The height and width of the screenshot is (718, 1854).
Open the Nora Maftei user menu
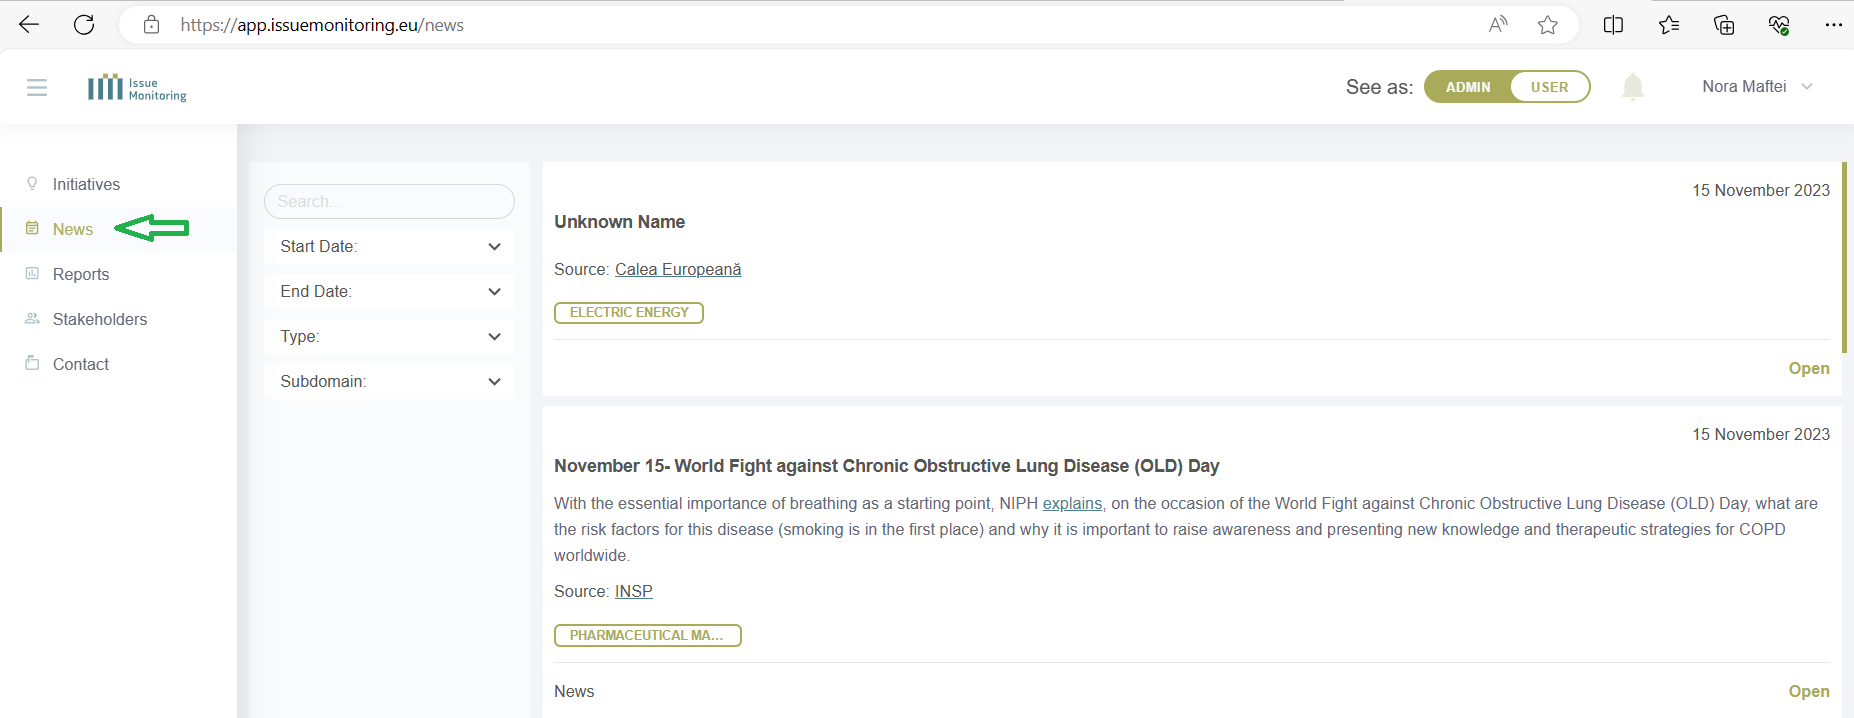point(1756,87)
